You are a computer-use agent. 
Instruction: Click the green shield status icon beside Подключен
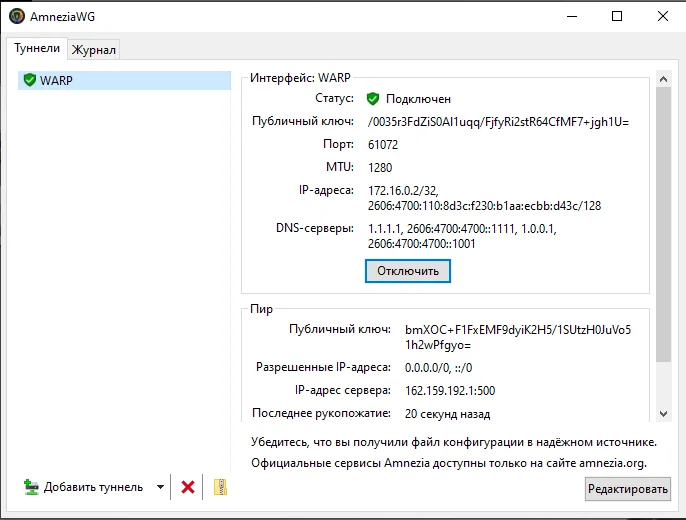373,99
